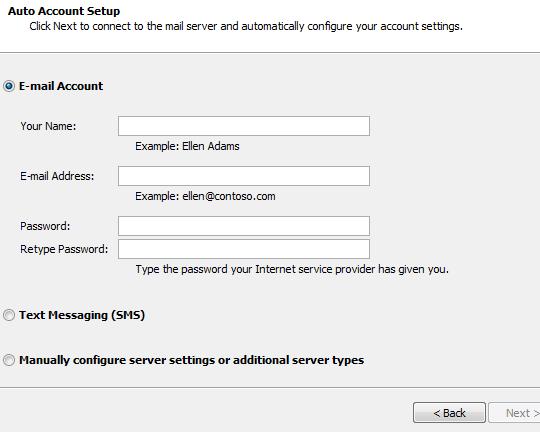
Task: Click the Retype Password: field label
Action: pos(64,249)
